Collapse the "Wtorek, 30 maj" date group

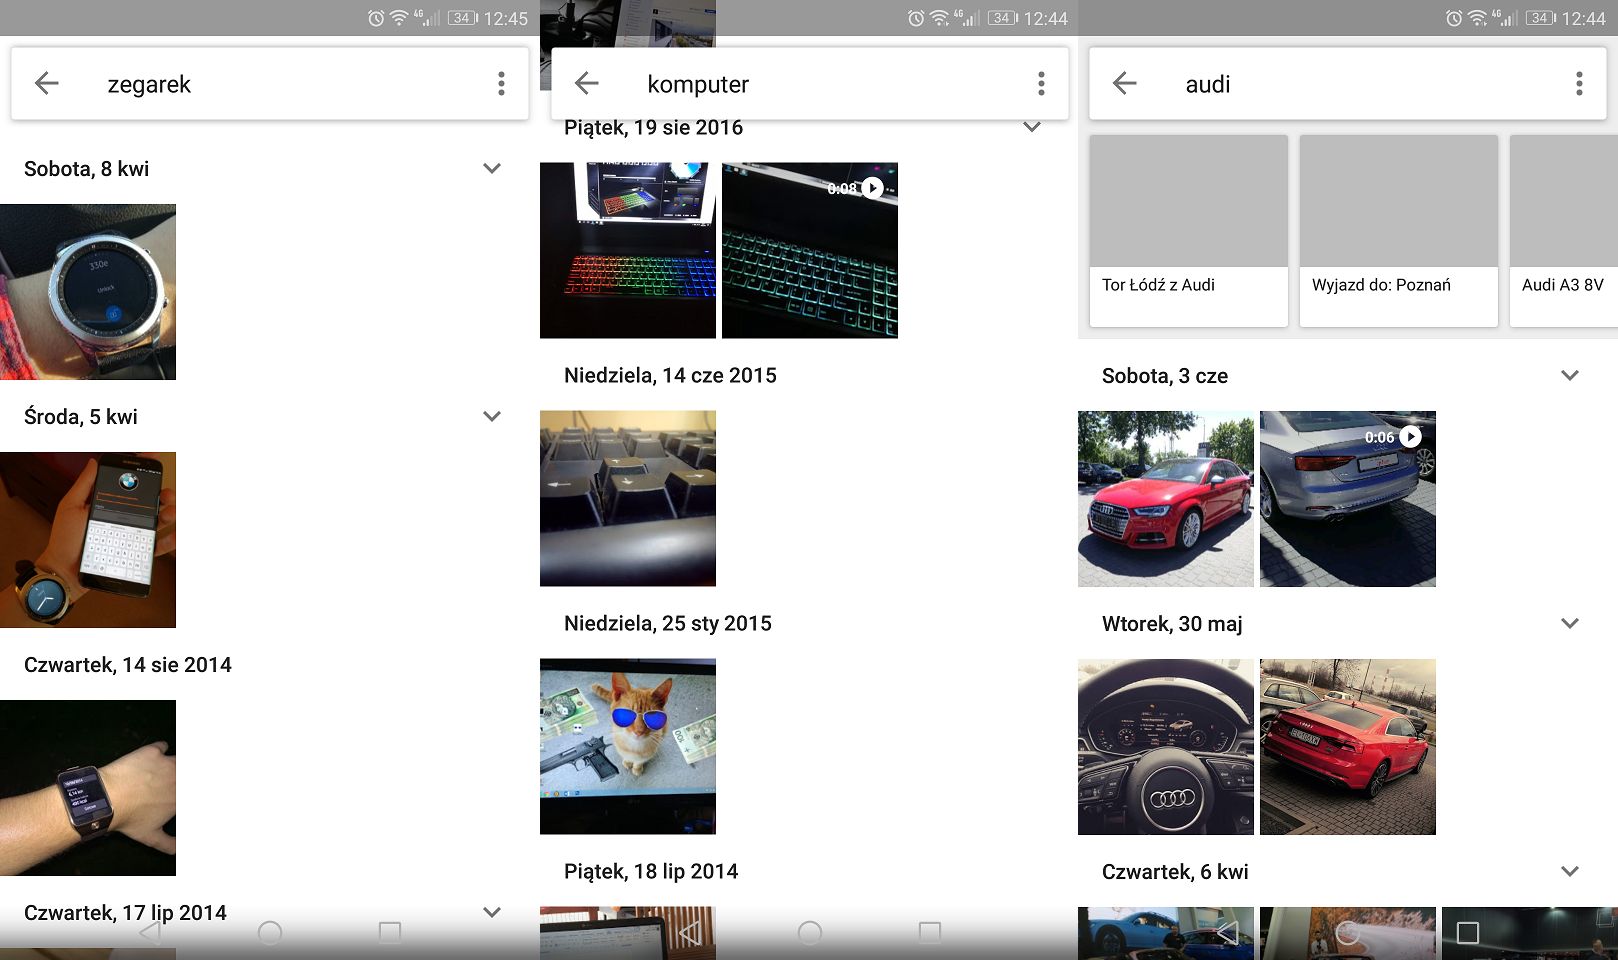click(x=1571, y=623)
